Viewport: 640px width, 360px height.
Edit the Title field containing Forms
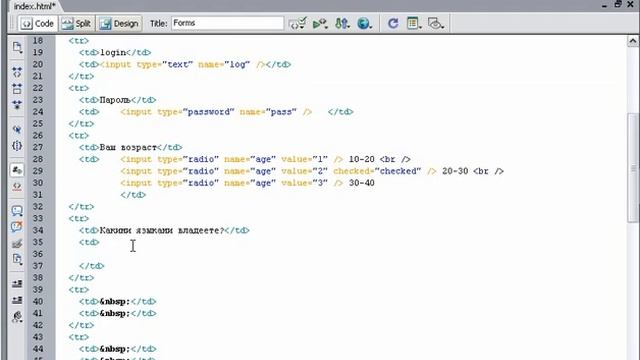point(227,23)
